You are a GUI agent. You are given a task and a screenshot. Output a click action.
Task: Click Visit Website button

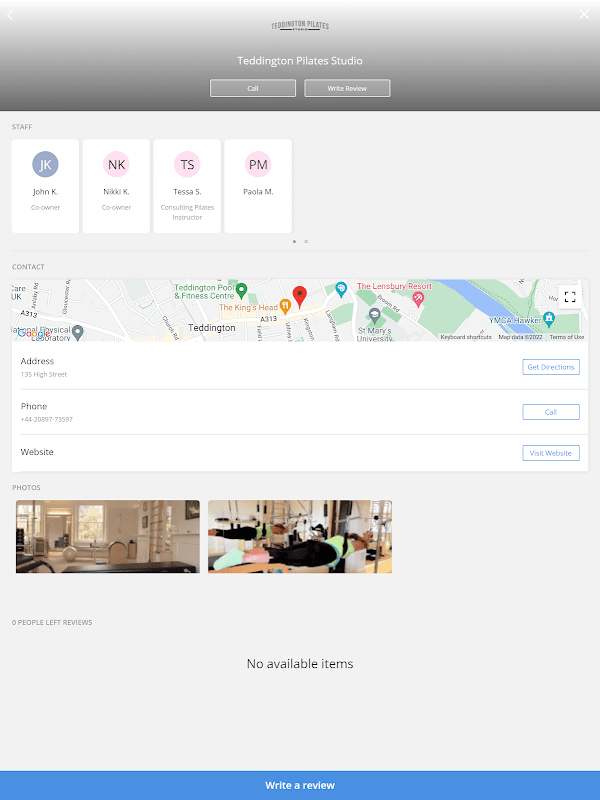tap(551, 453)
